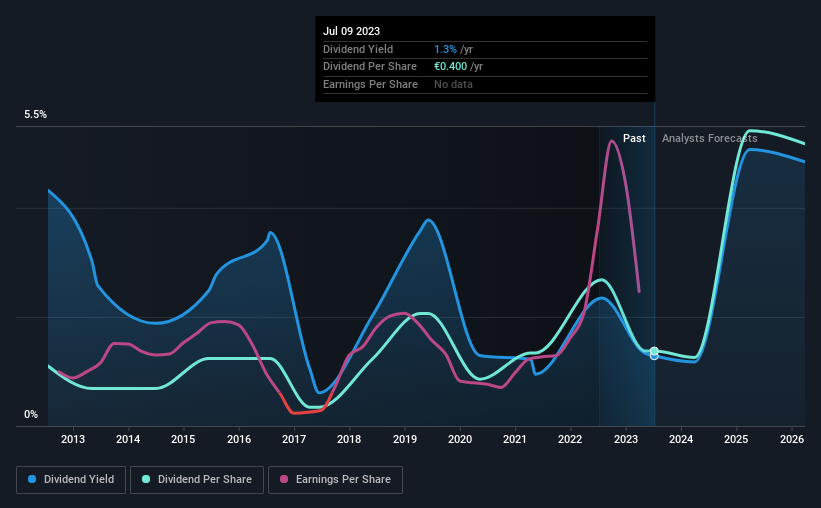821x508 pixels.
Task: Toggle the Dividend Per Share legend button
Action: point(197,480)
